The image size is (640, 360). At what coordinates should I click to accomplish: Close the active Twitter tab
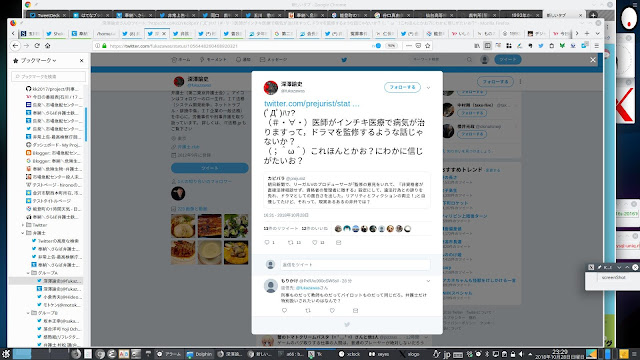click(164, 33)
